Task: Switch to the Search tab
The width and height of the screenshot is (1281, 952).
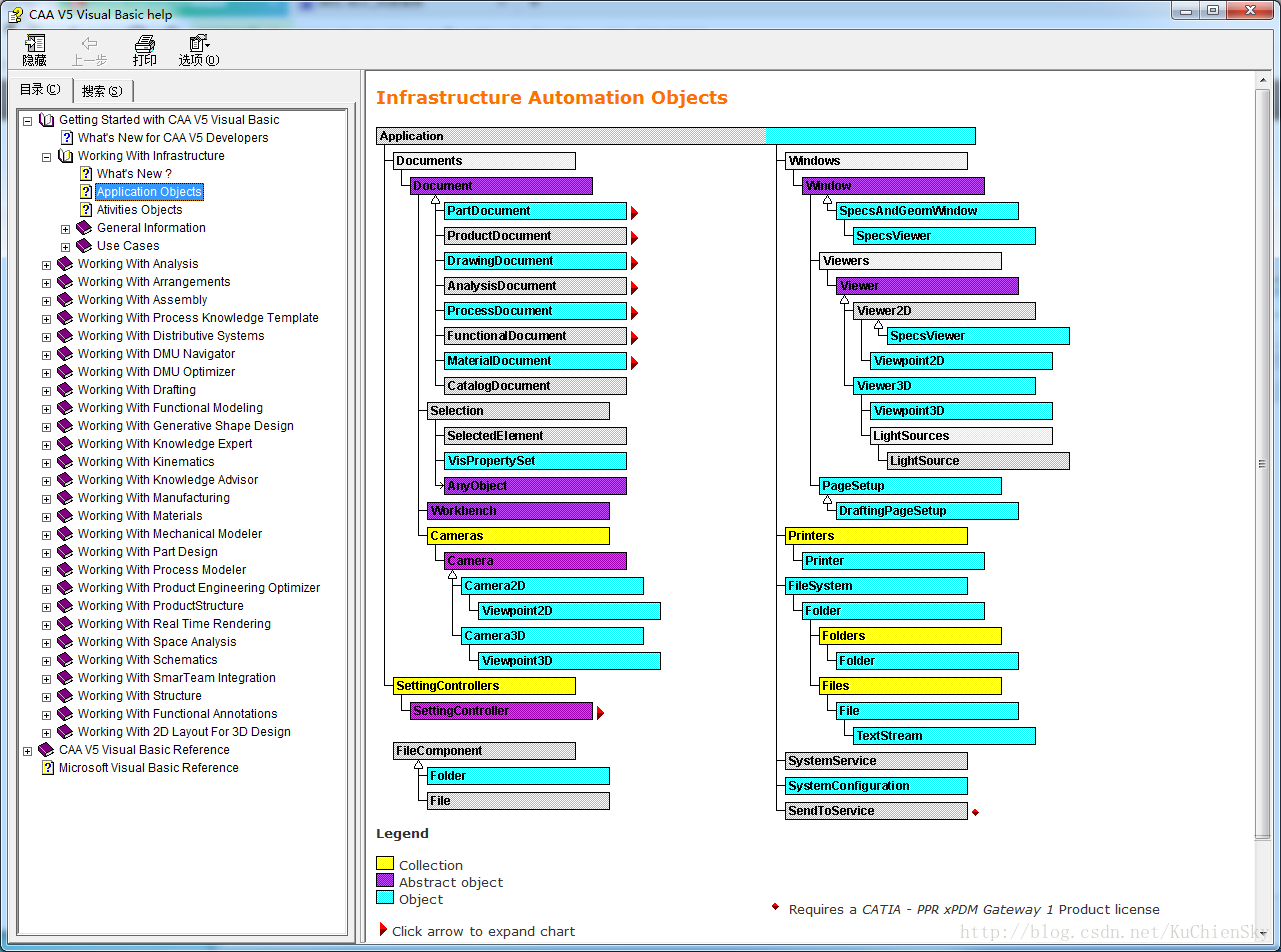Action: [x=102, y=91]
